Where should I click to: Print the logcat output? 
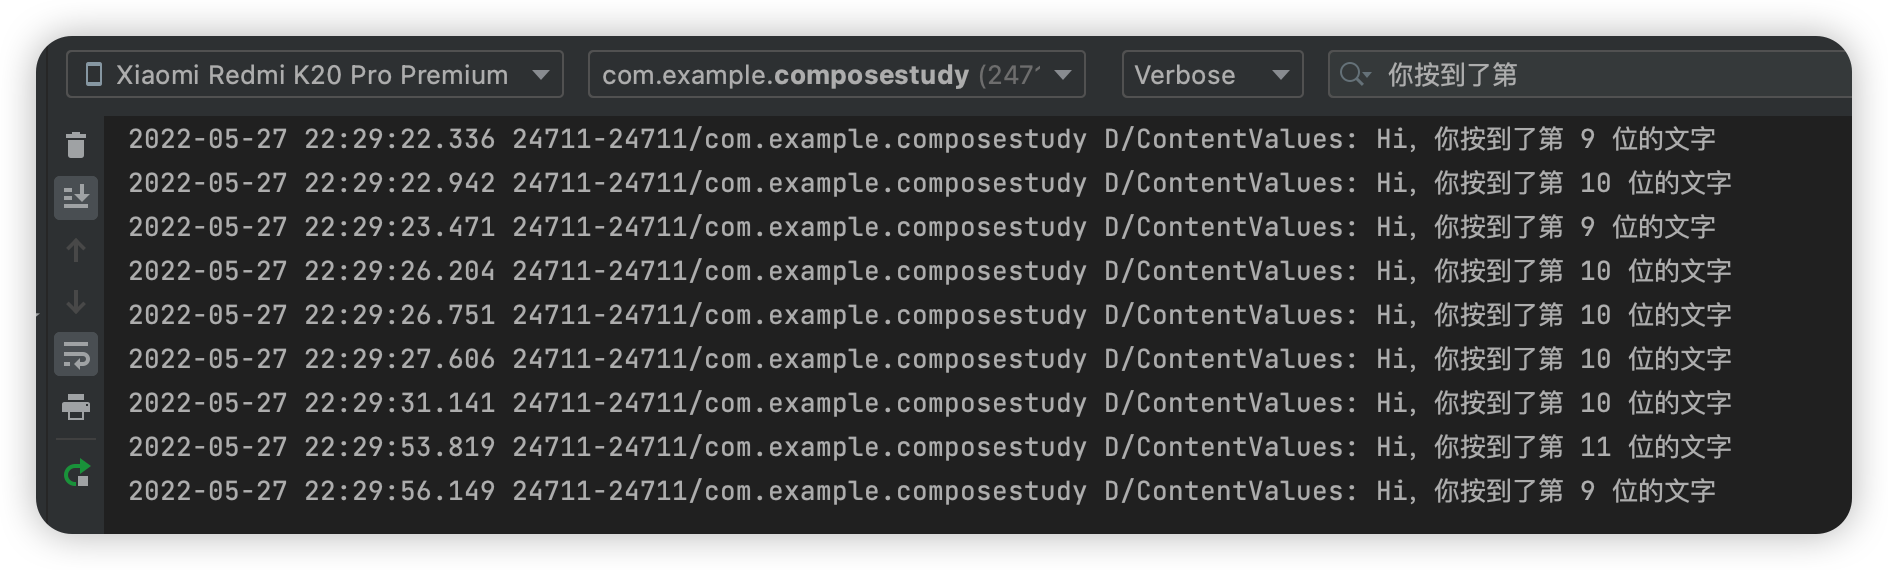tap(76, 407)
